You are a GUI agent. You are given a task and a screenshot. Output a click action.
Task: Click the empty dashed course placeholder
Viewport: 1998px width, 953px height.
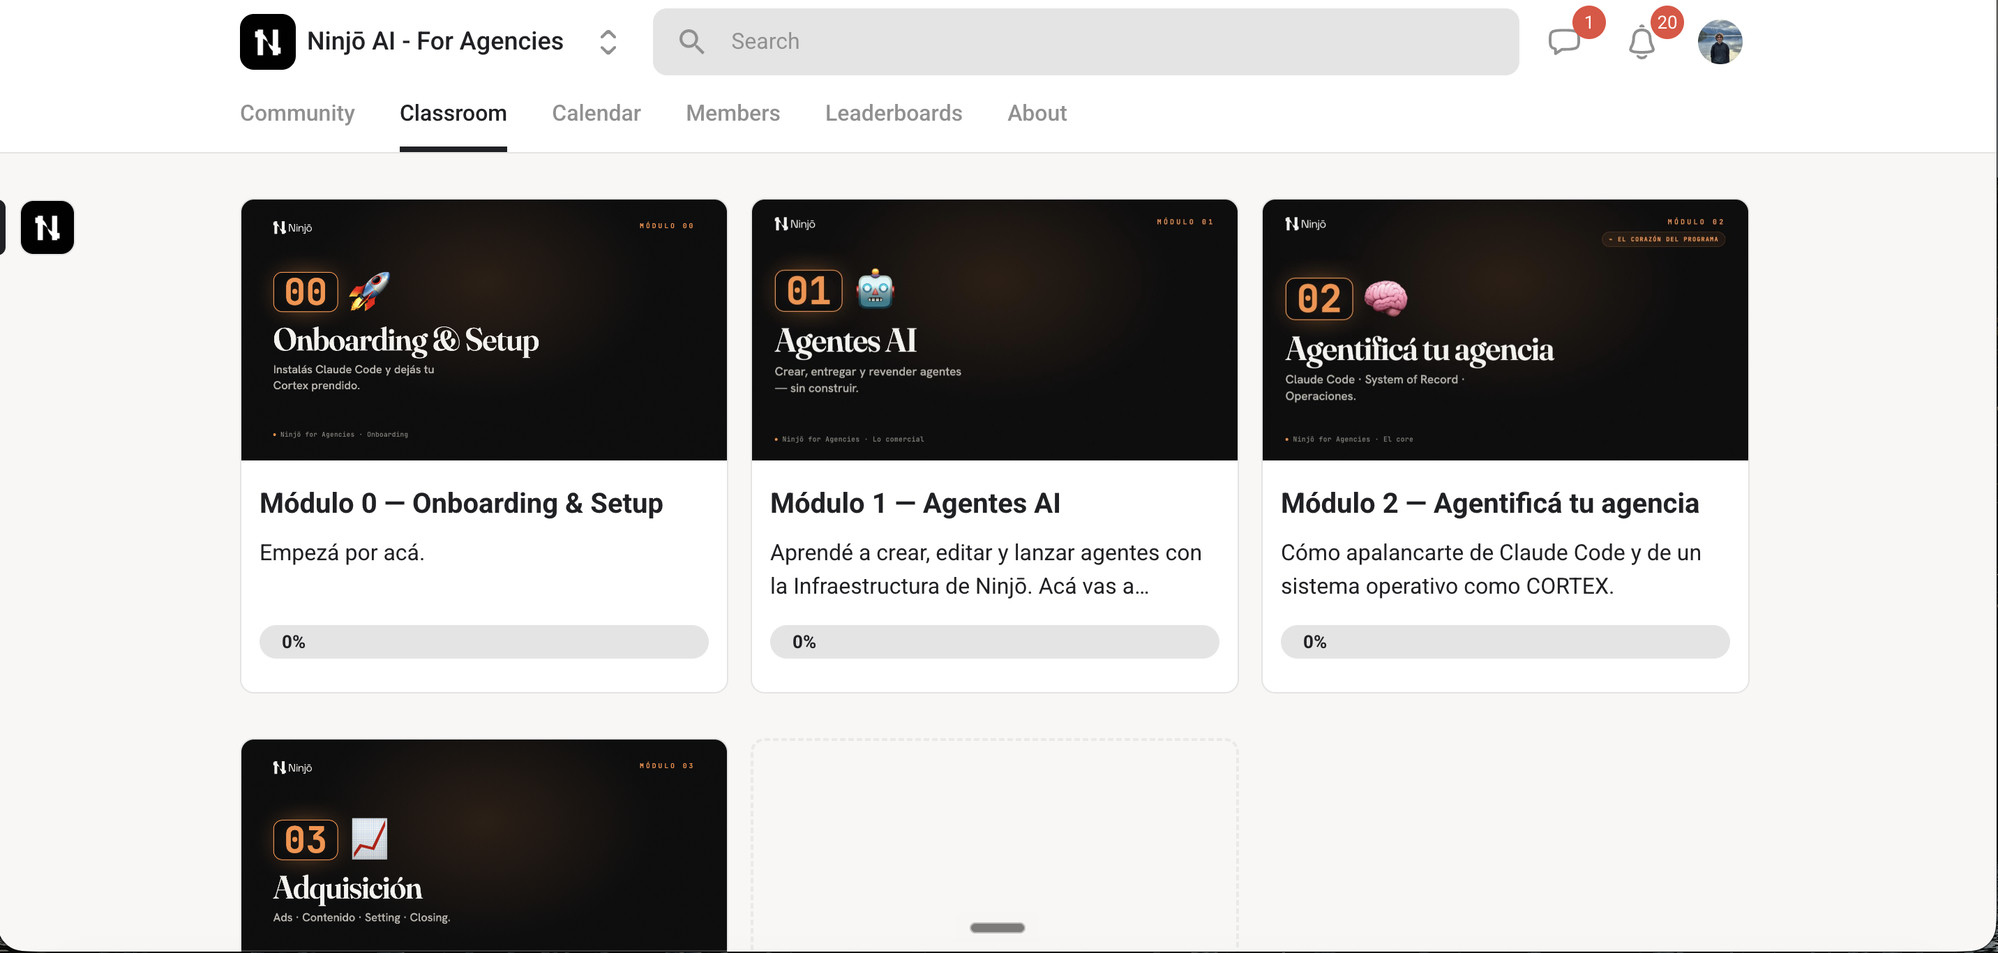tap(995, 845)
